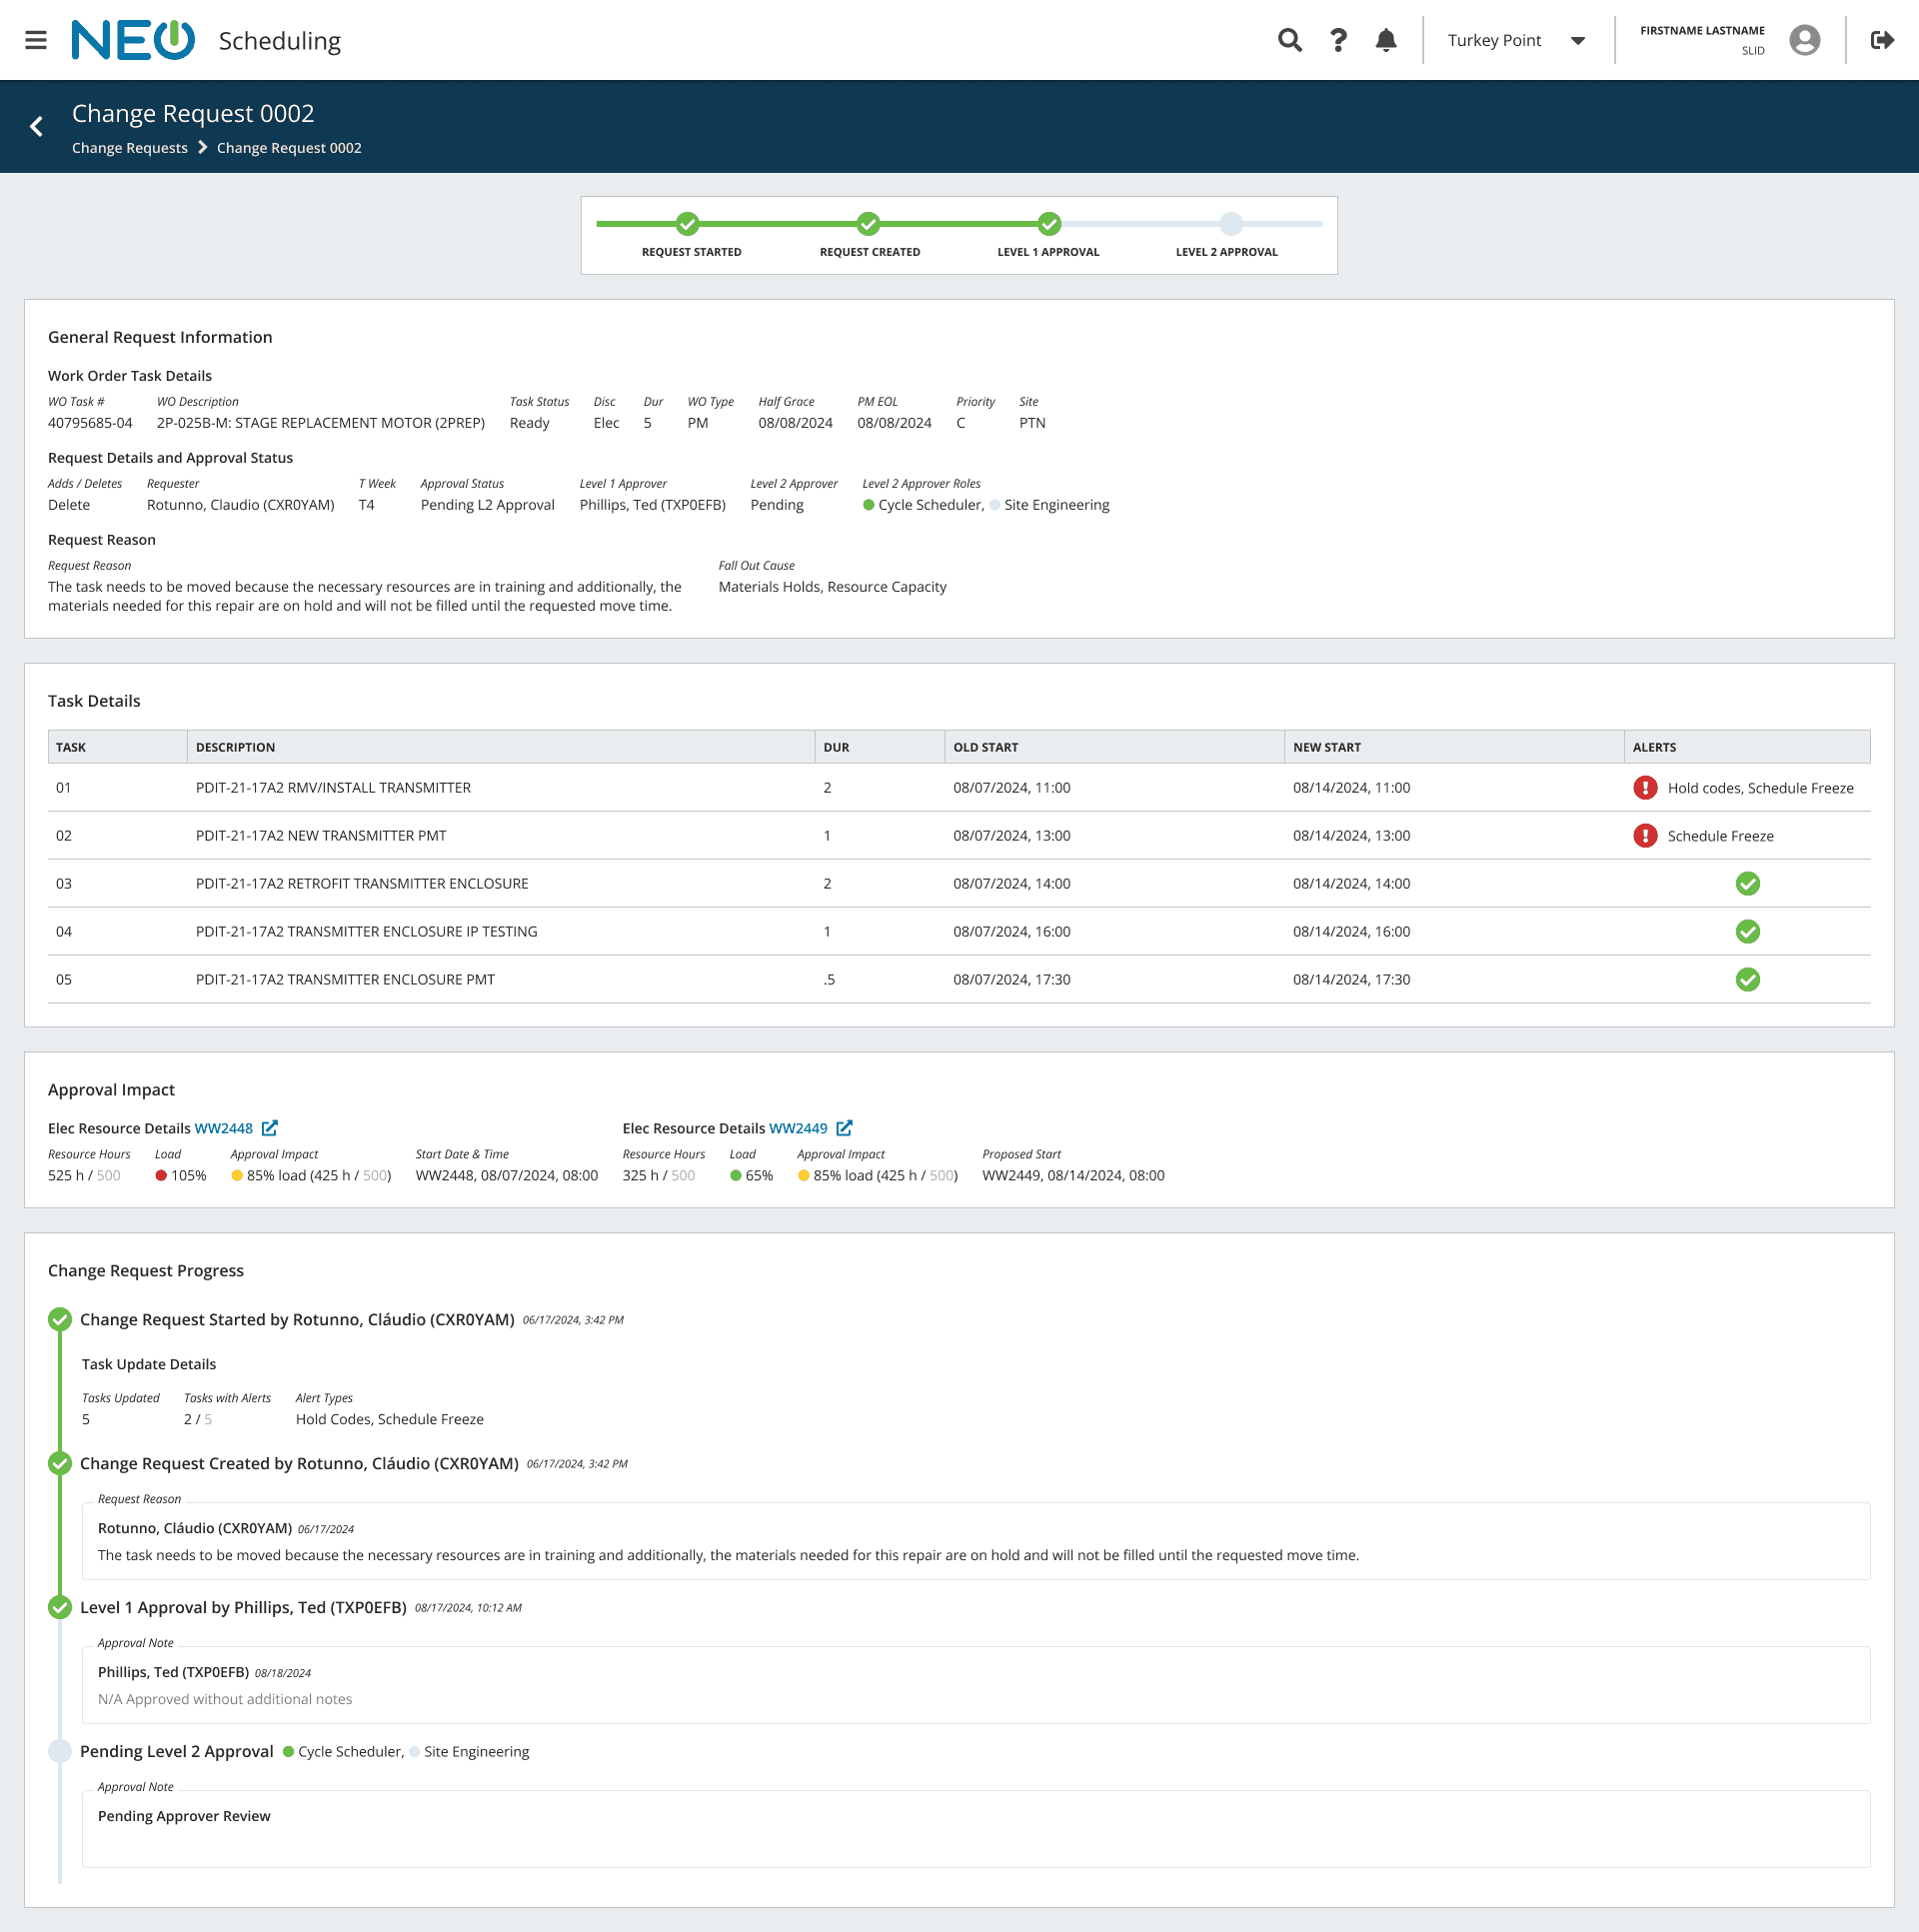Image resolution: width=1919 pixels, height=1932 pixels.
Task: Click the NEW START column header
Action: (x=1326, y=747)
